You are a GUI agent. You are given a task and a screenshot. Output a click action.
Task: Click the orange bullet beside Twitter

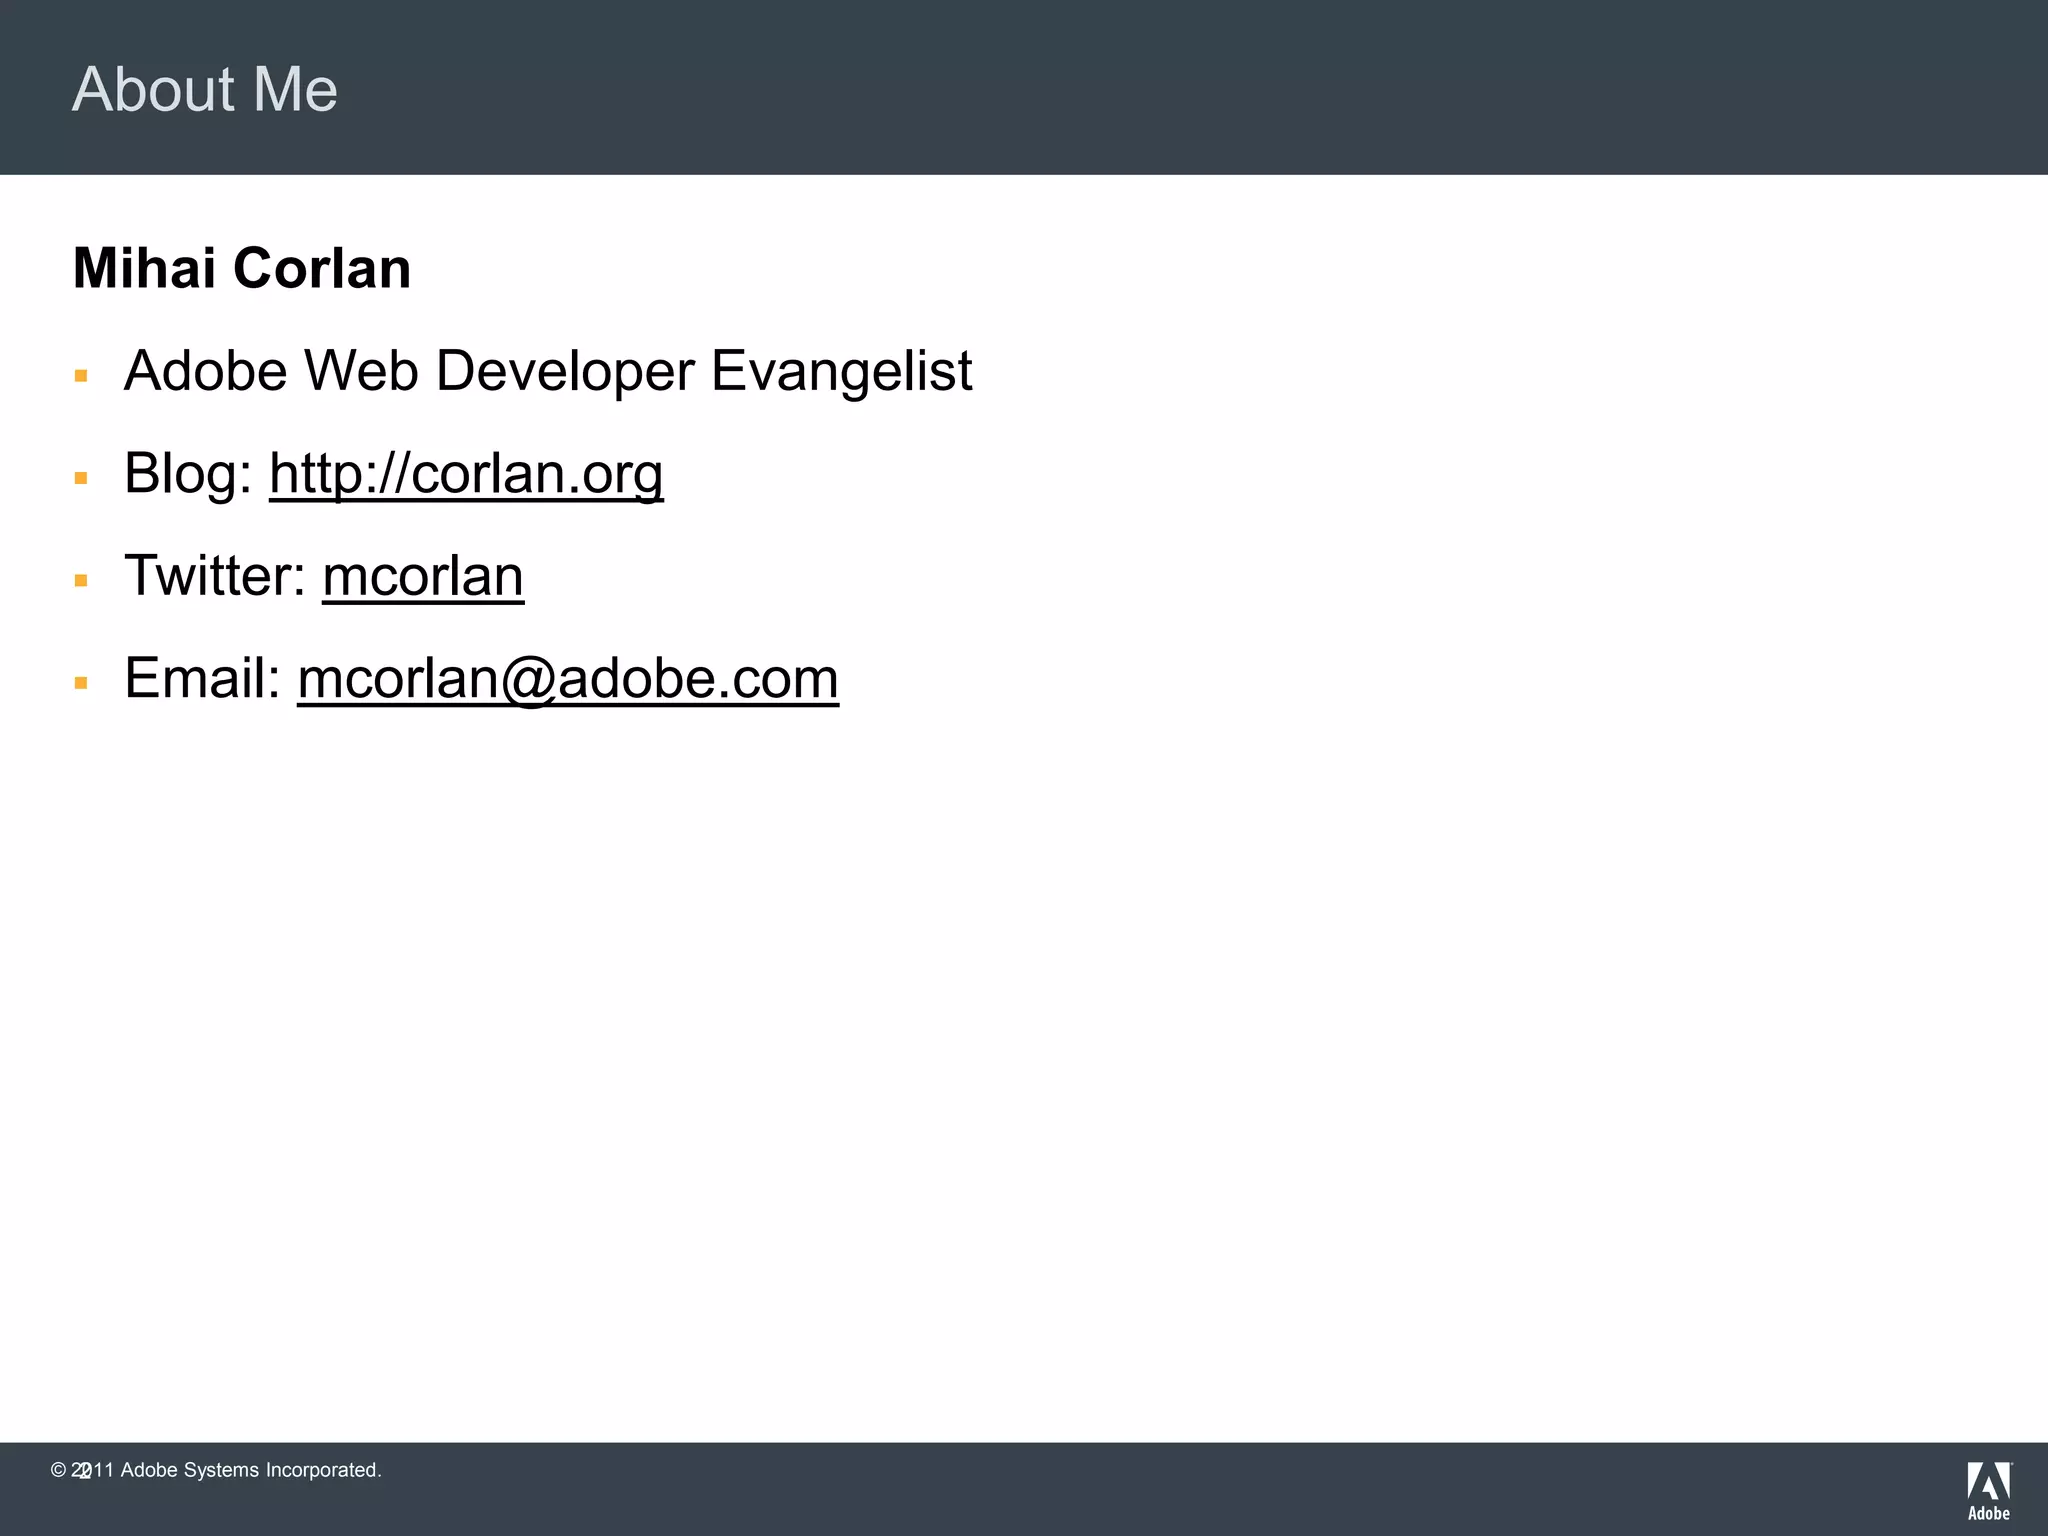81,581
